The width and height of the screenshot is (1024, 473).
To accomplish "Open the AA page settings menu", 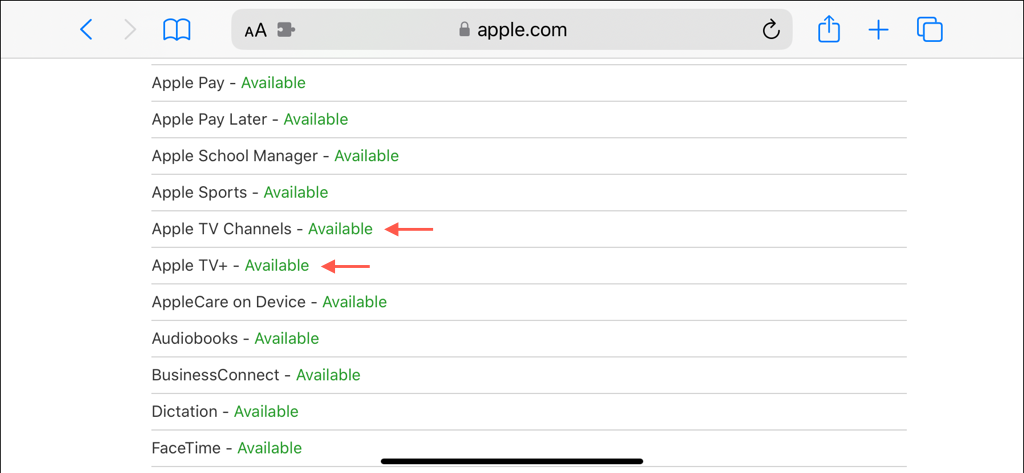I will pos(255,30).
